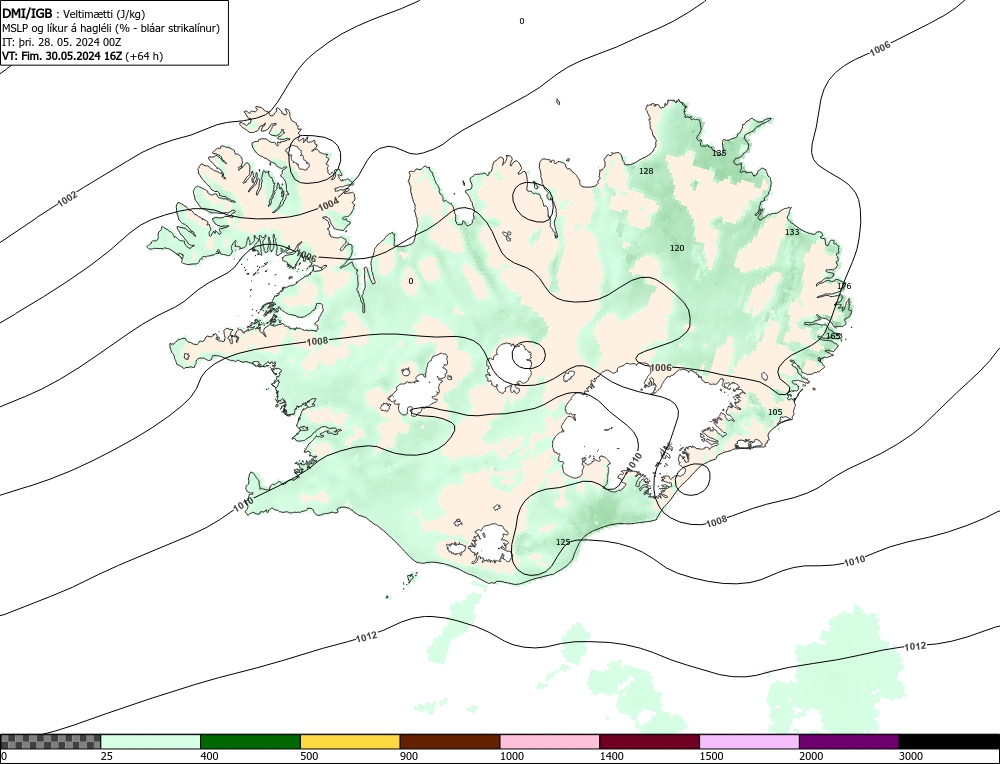The image size is (1000, 764).
Task: Click the legend tick label '900'
Action: pyautogui.click(x=409, y=756)
